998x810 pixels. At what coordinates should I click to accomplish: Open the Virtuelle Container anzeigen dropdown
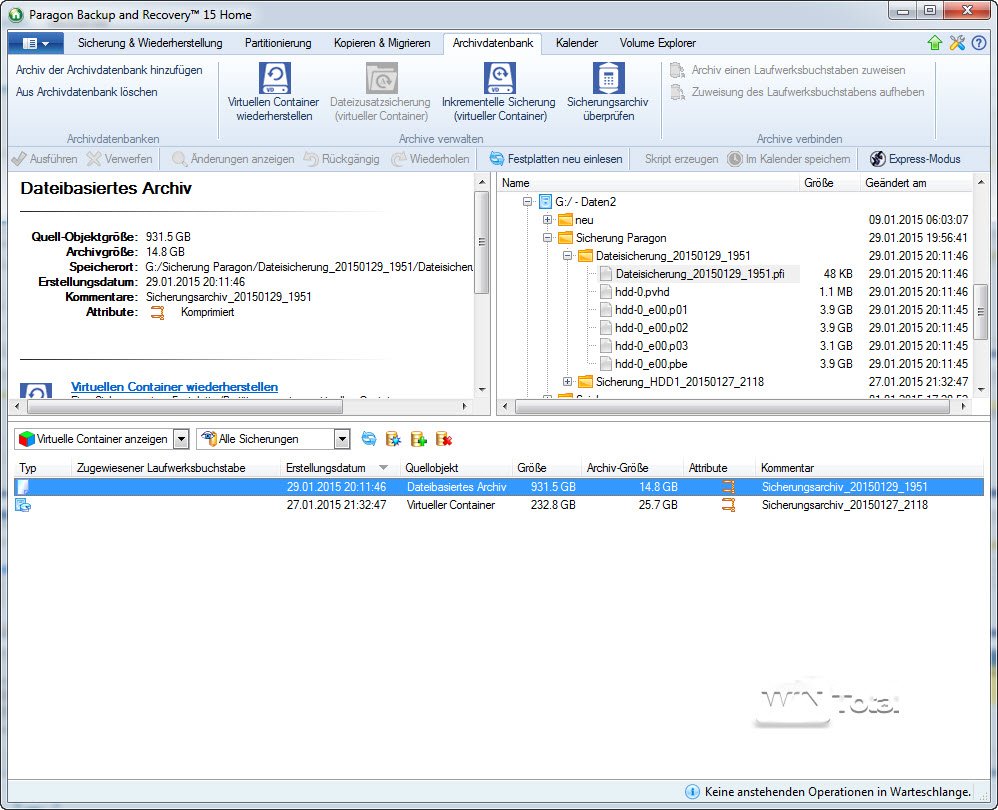pyautogui.click(x=180, y=439)
